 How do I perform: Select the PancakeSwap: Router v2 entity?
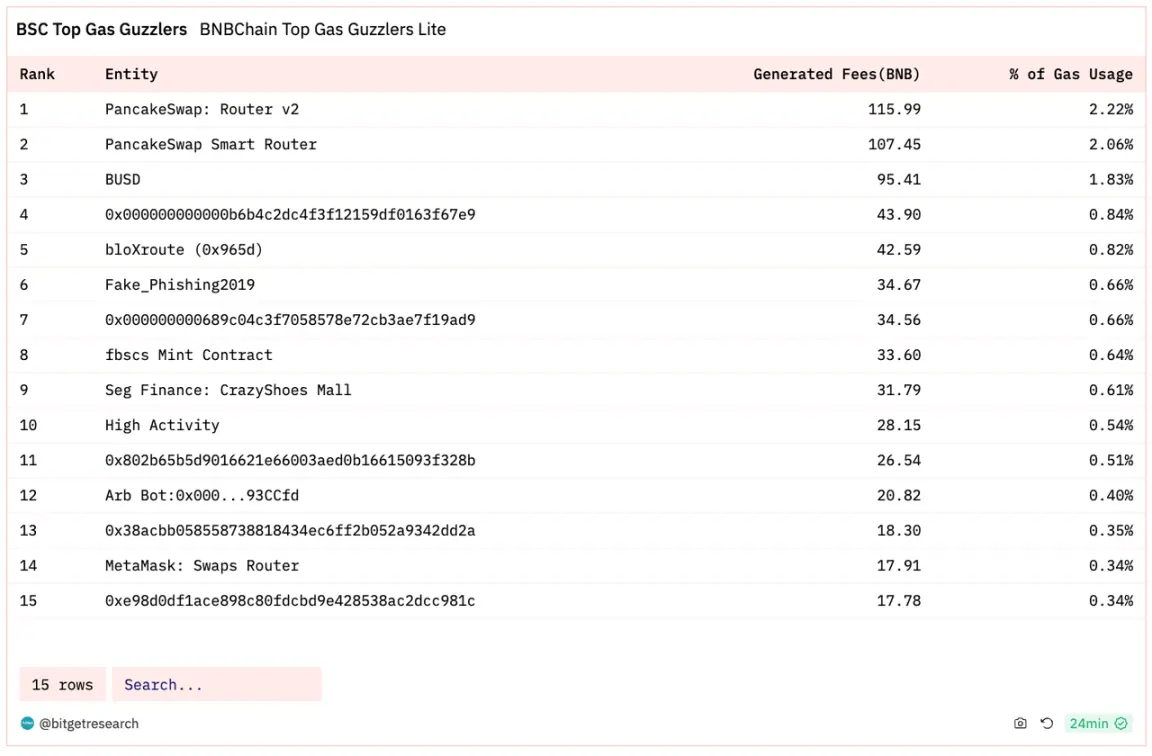pos(202,109)
